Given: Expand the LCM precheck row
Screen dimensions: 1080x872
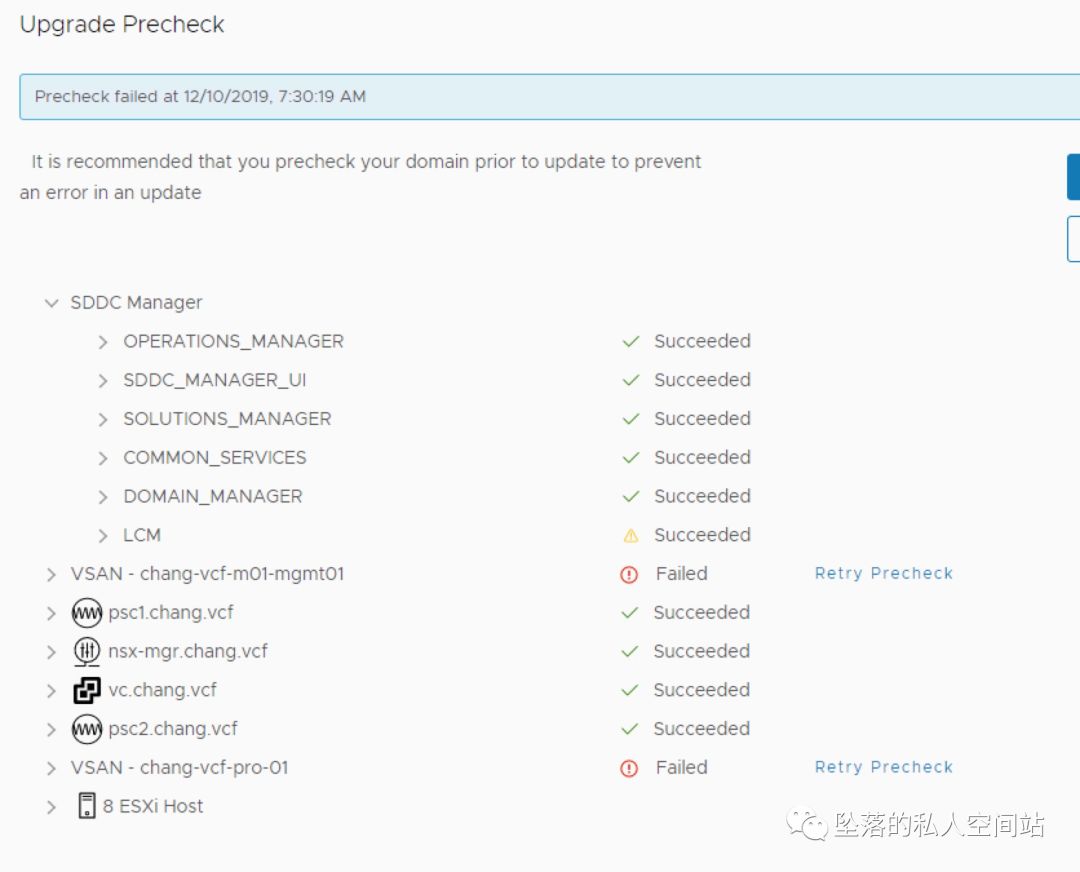Looking at the screenshot, I should coord(103,535).
